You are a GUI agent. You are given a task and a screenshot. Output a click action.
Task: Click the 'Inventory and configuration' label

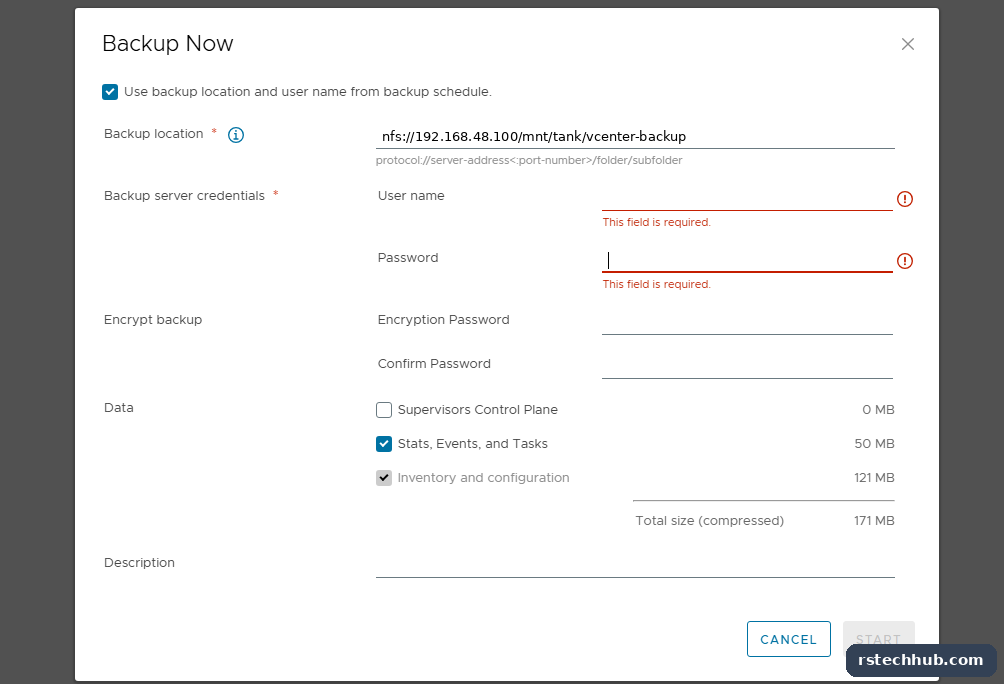pos(483,478)
